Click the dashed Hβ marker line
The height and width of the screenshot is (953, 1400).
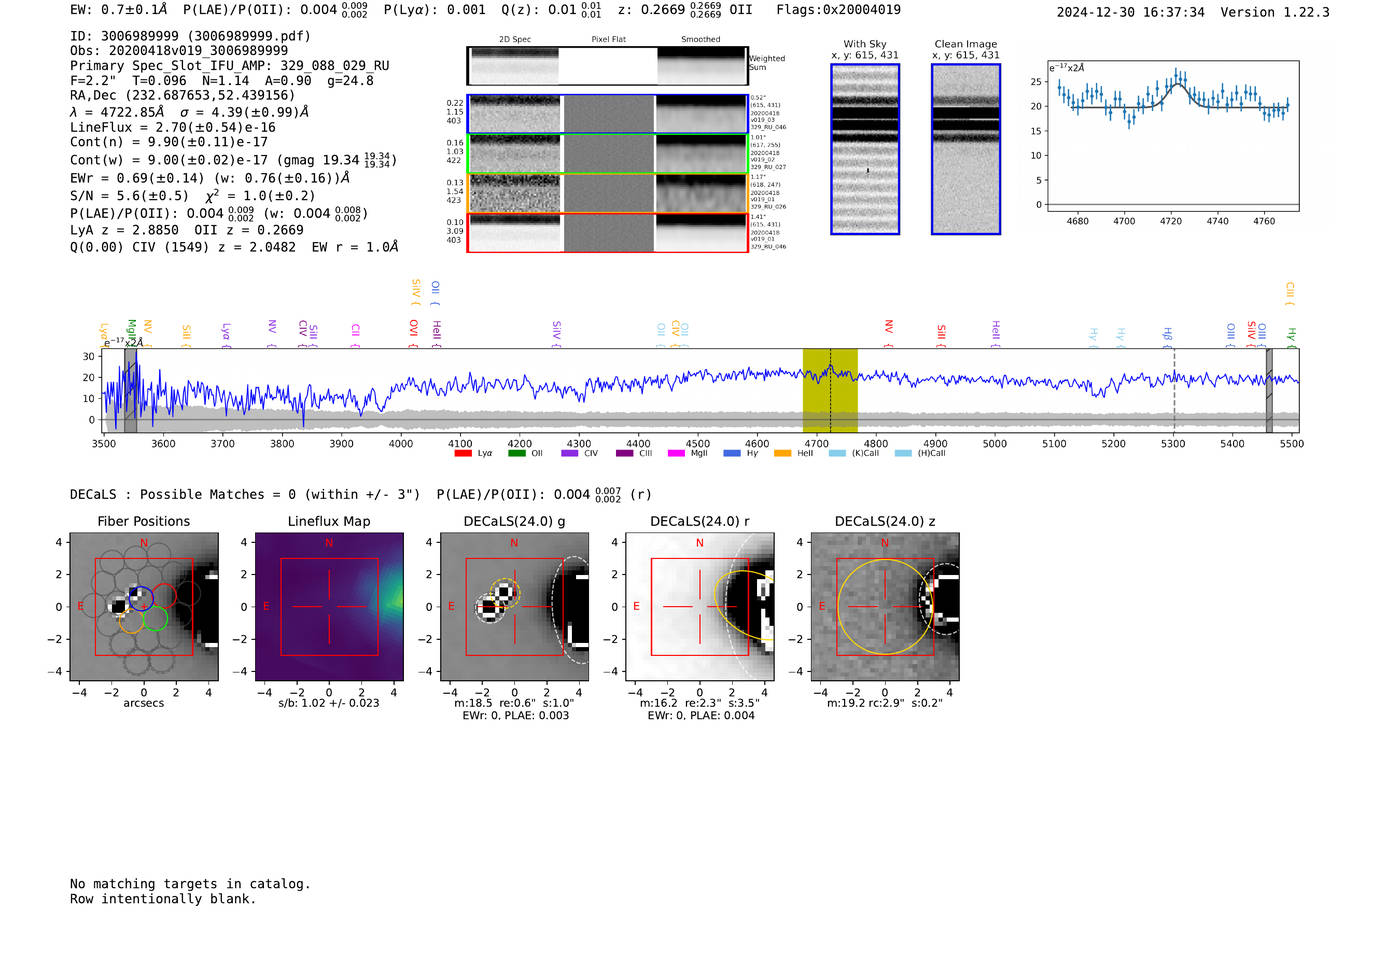(x=1174, y=390)
